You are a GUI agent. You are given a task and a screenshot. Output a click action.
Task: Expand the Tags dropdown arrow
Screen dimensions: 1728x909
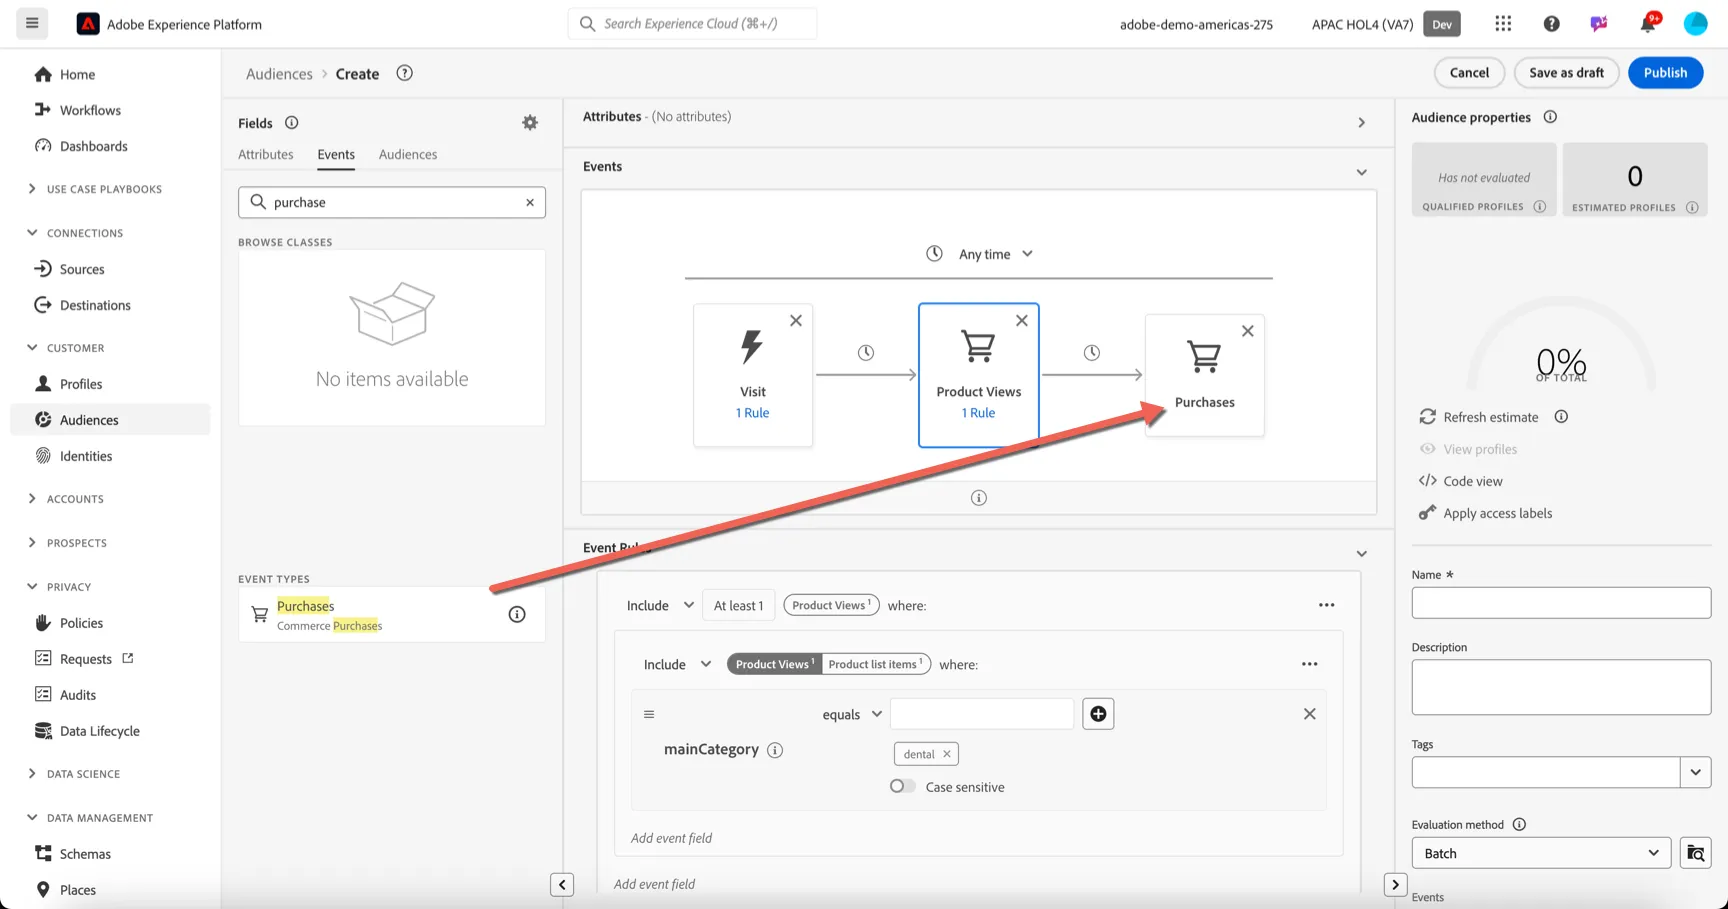pos(1696,772)
